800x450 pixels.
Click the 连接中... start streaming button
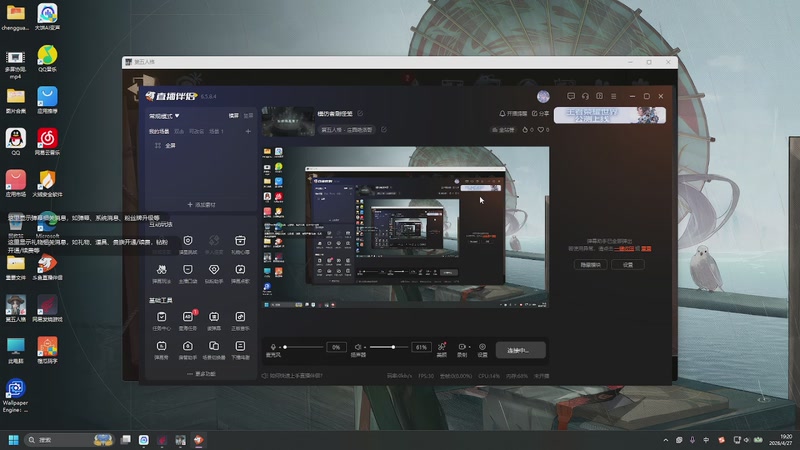pos(520,350)
